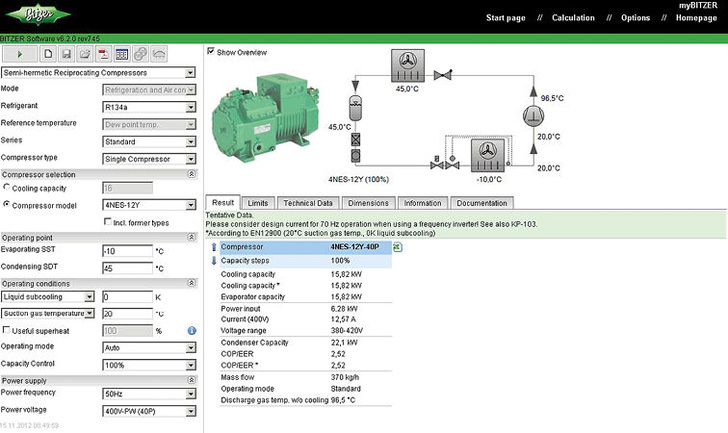Click the Liquid subcooling value field

tap(127, 297)
